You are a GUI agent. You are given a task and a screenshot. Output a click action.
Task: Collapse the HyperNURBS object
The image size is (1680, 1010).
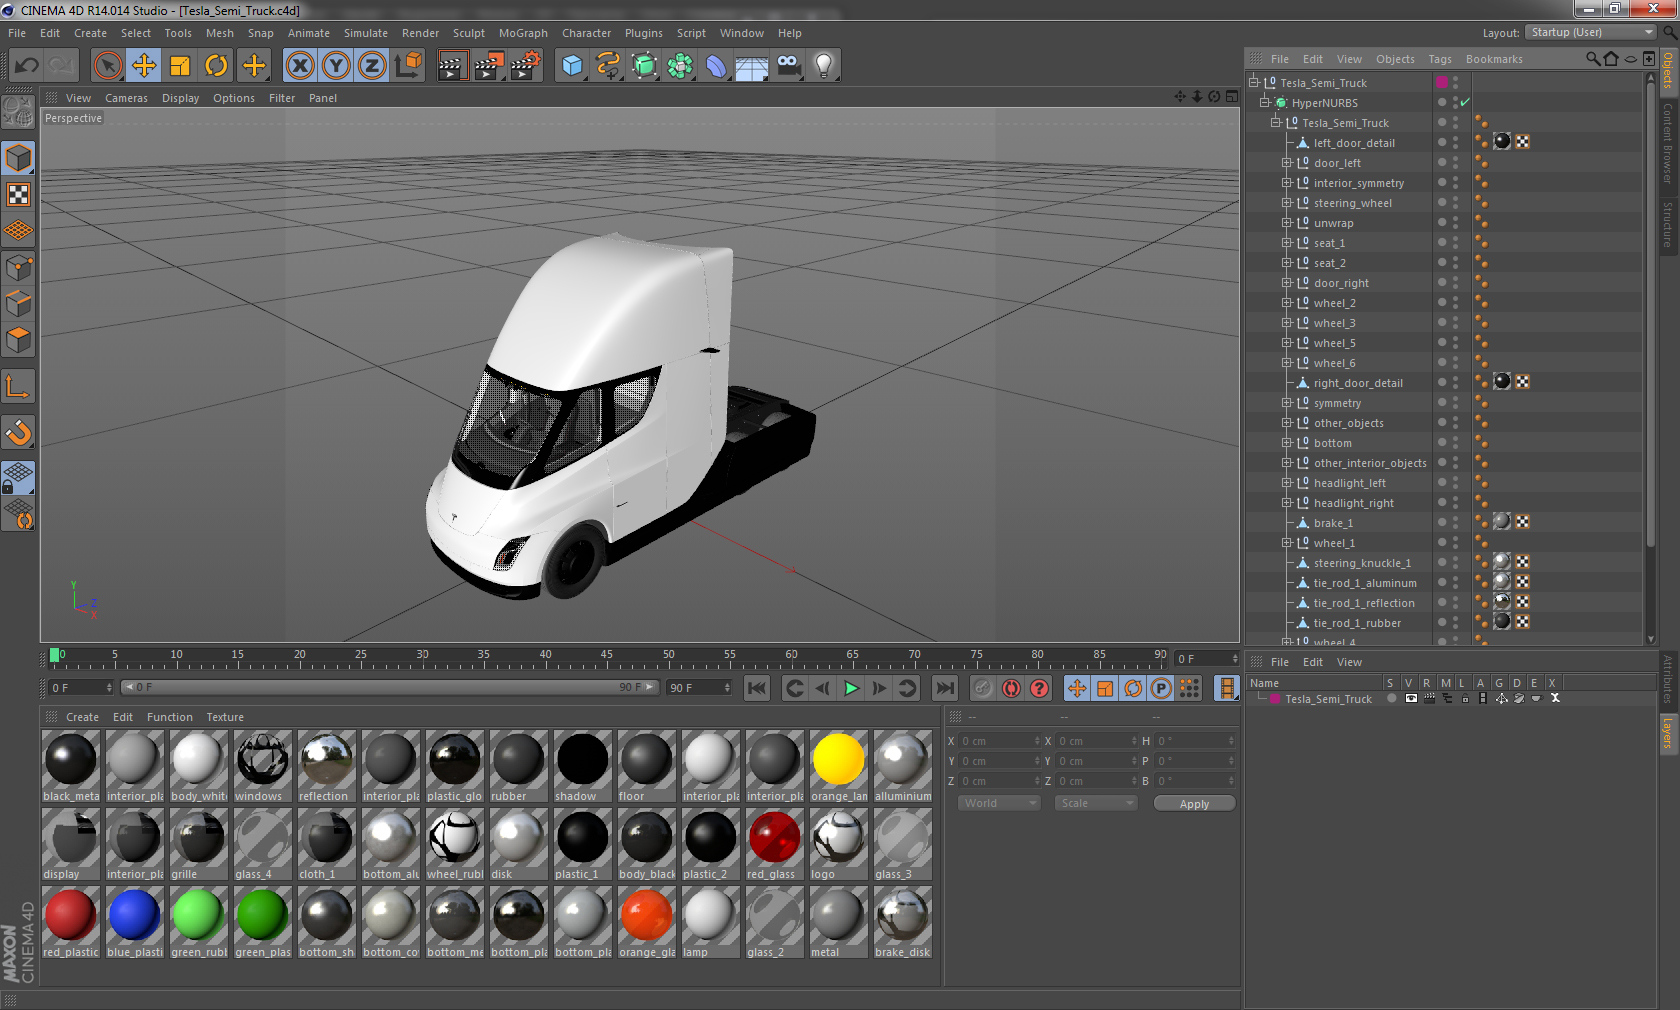click(x=1265, y=103)
